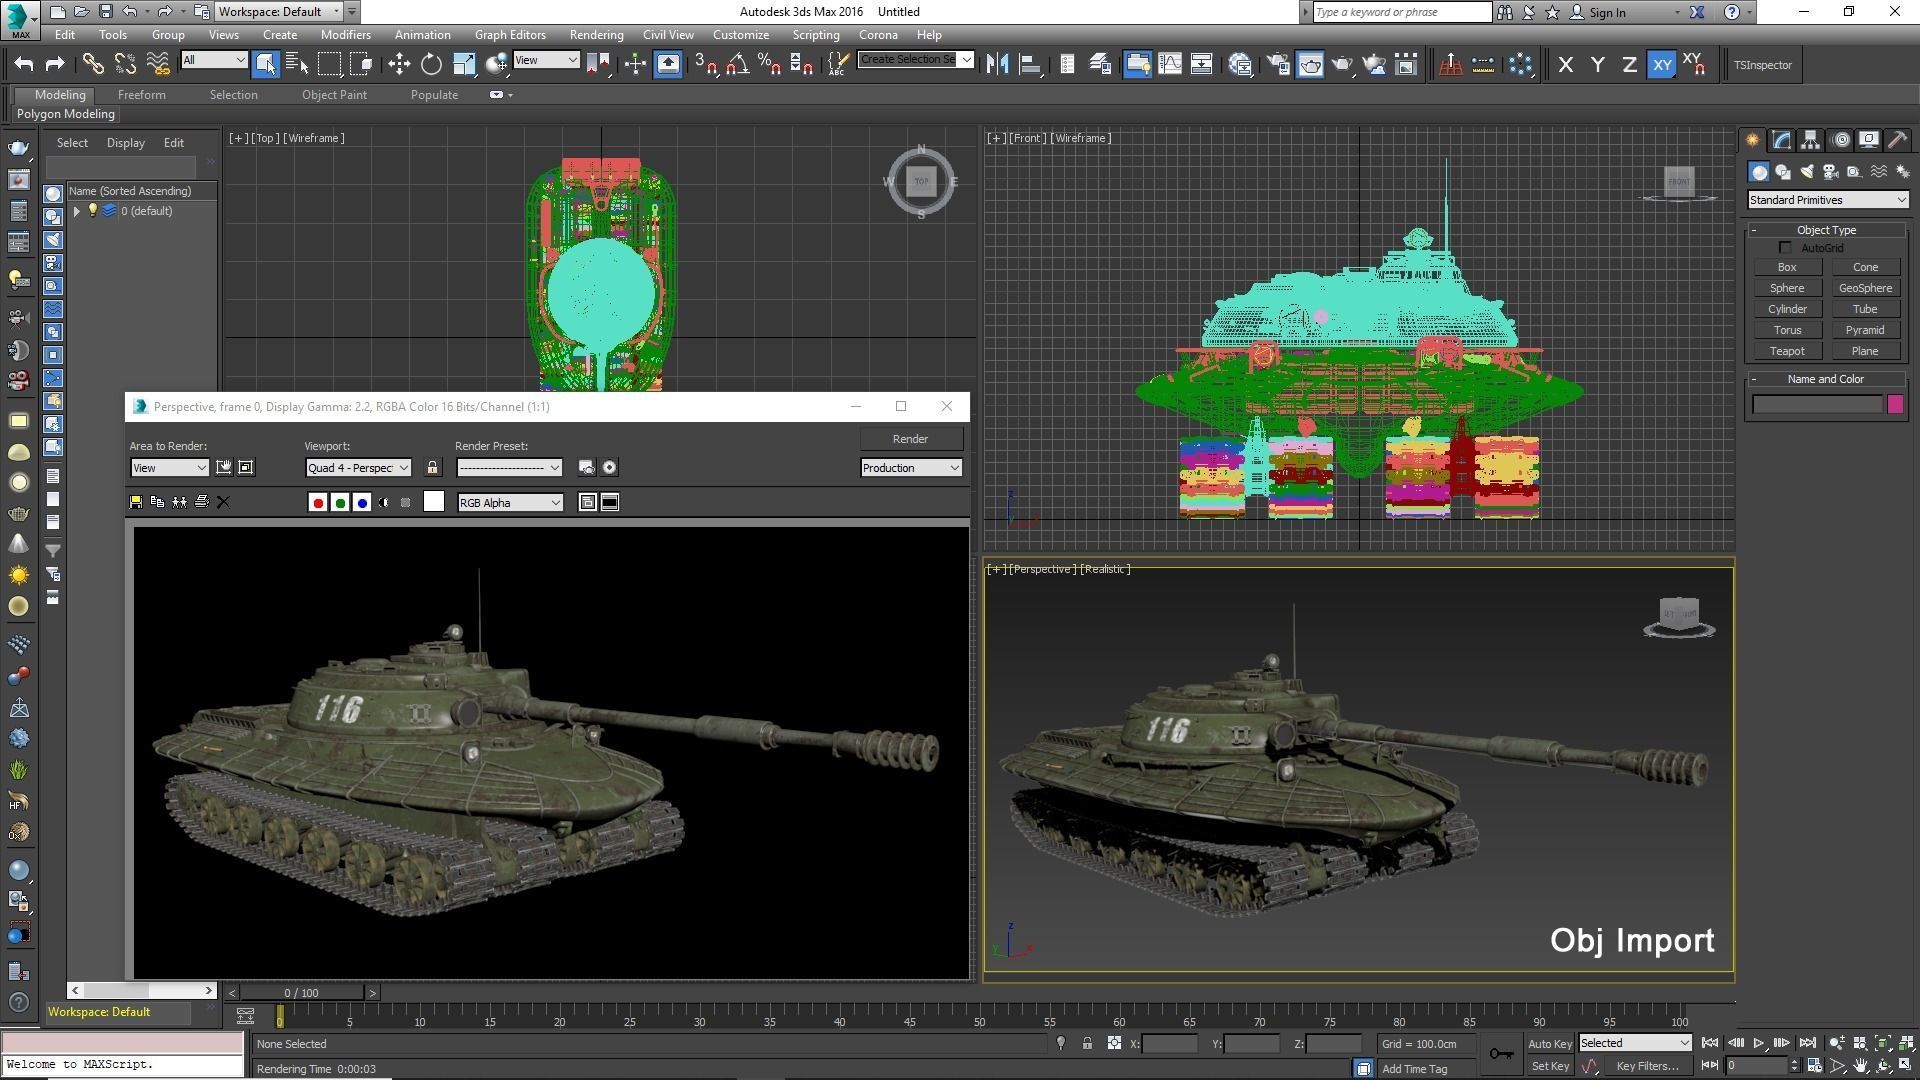Screen dimensions: 1920x1080
Task: Expand the 0 (default) layer
Action: point(76,211)
